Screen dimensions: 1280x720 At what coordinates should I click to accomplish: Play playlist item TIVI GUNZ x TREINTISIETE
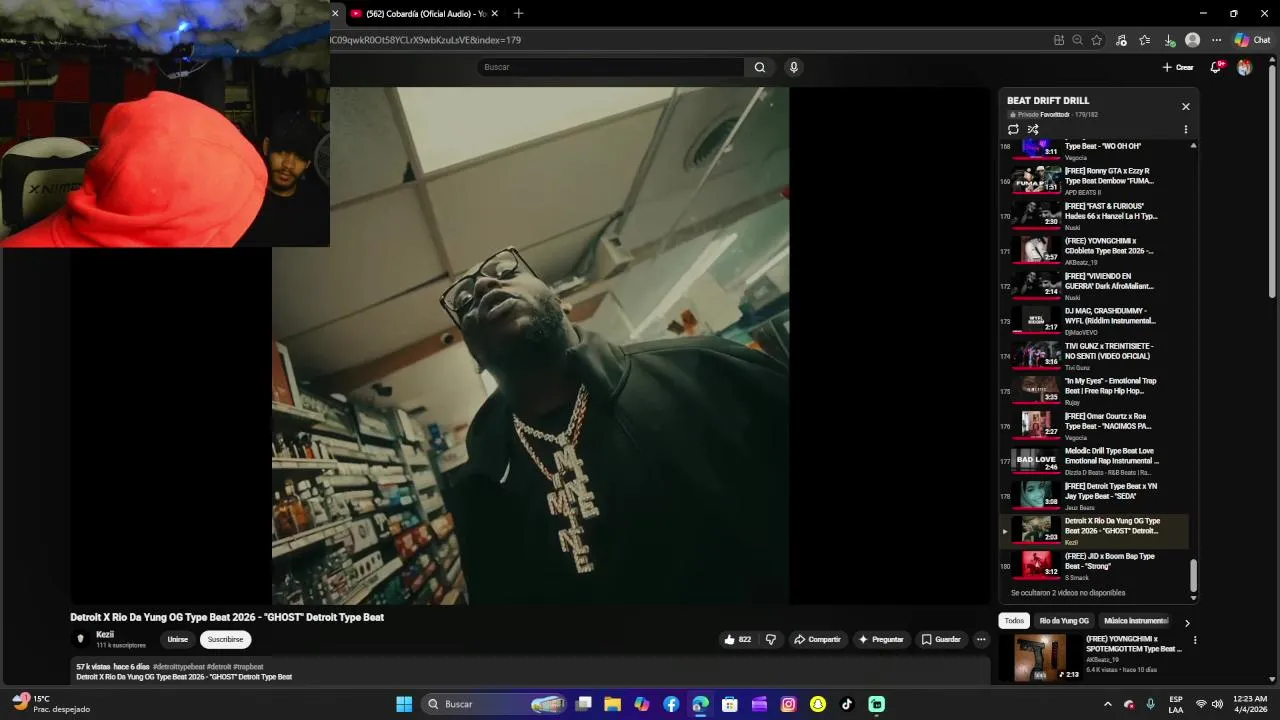[x=1096, y=356]
